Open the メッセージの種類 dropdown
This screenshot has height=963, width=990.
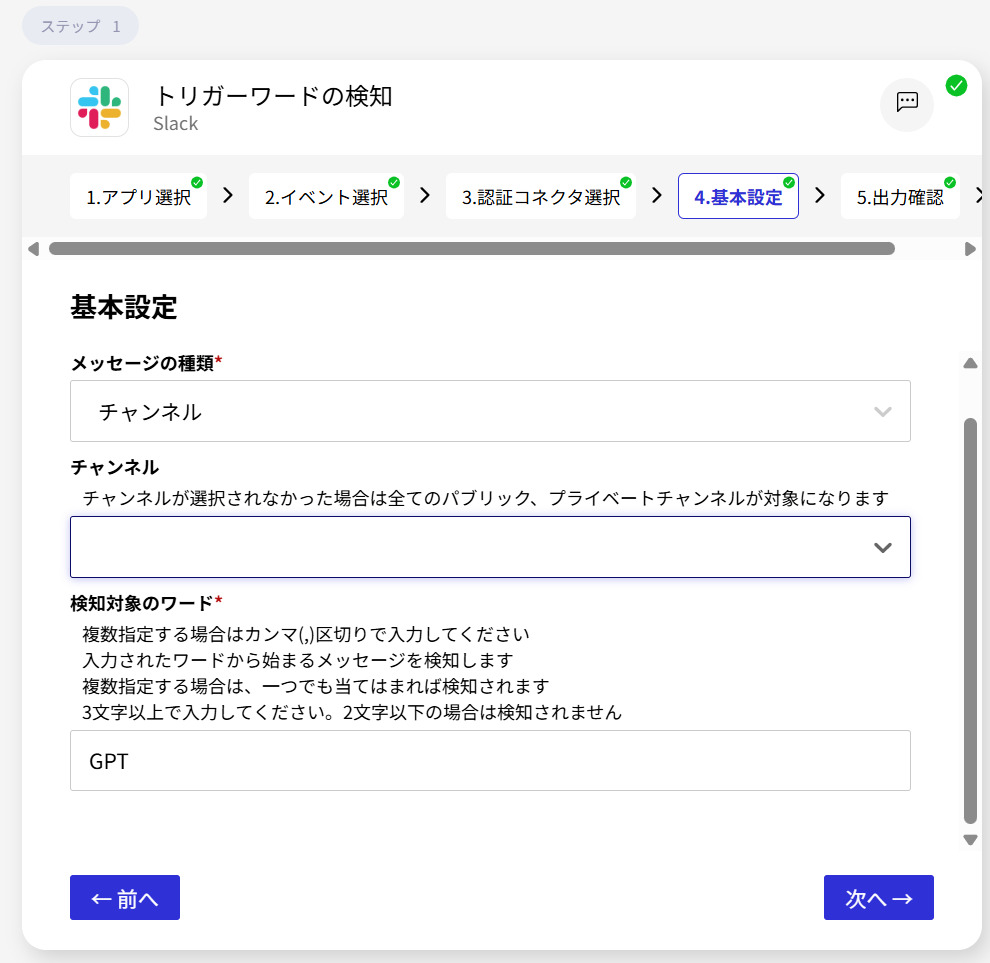[x=490, y=411]
